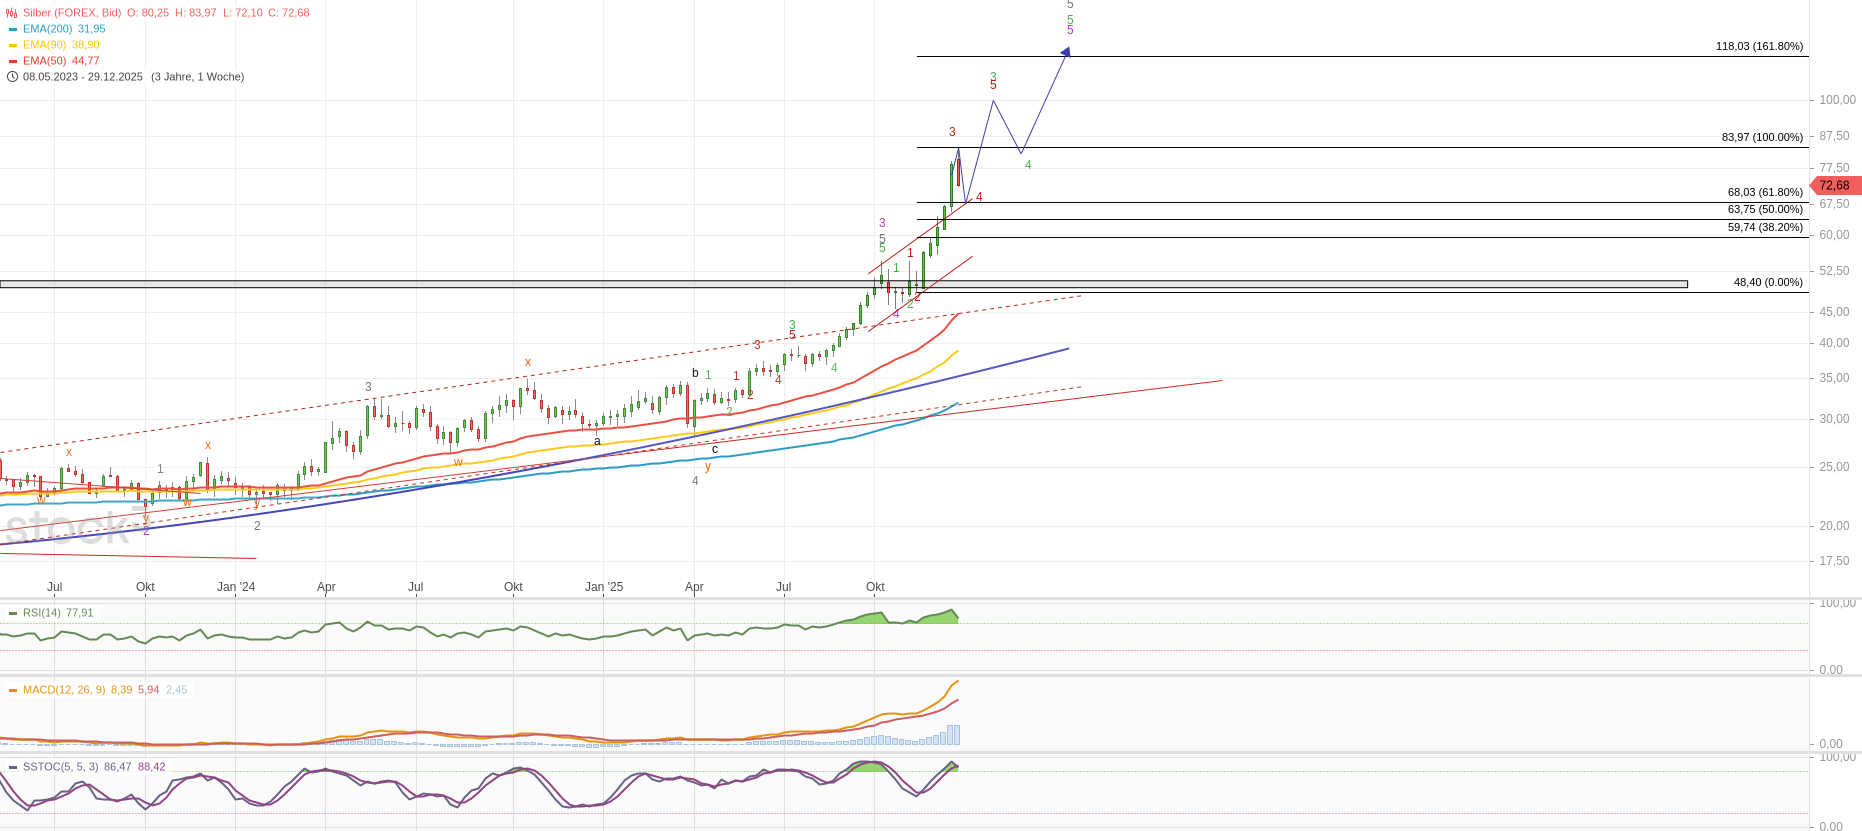This screenshot has width=1862, height=831.
Task: Open MACD(12, 26, 9) indicator label
Action: click(64, 690)
